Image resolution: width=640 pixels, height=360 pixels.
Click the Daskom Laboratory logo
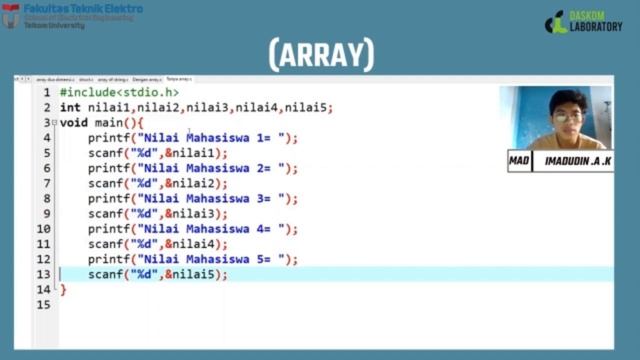coord(584,22)
